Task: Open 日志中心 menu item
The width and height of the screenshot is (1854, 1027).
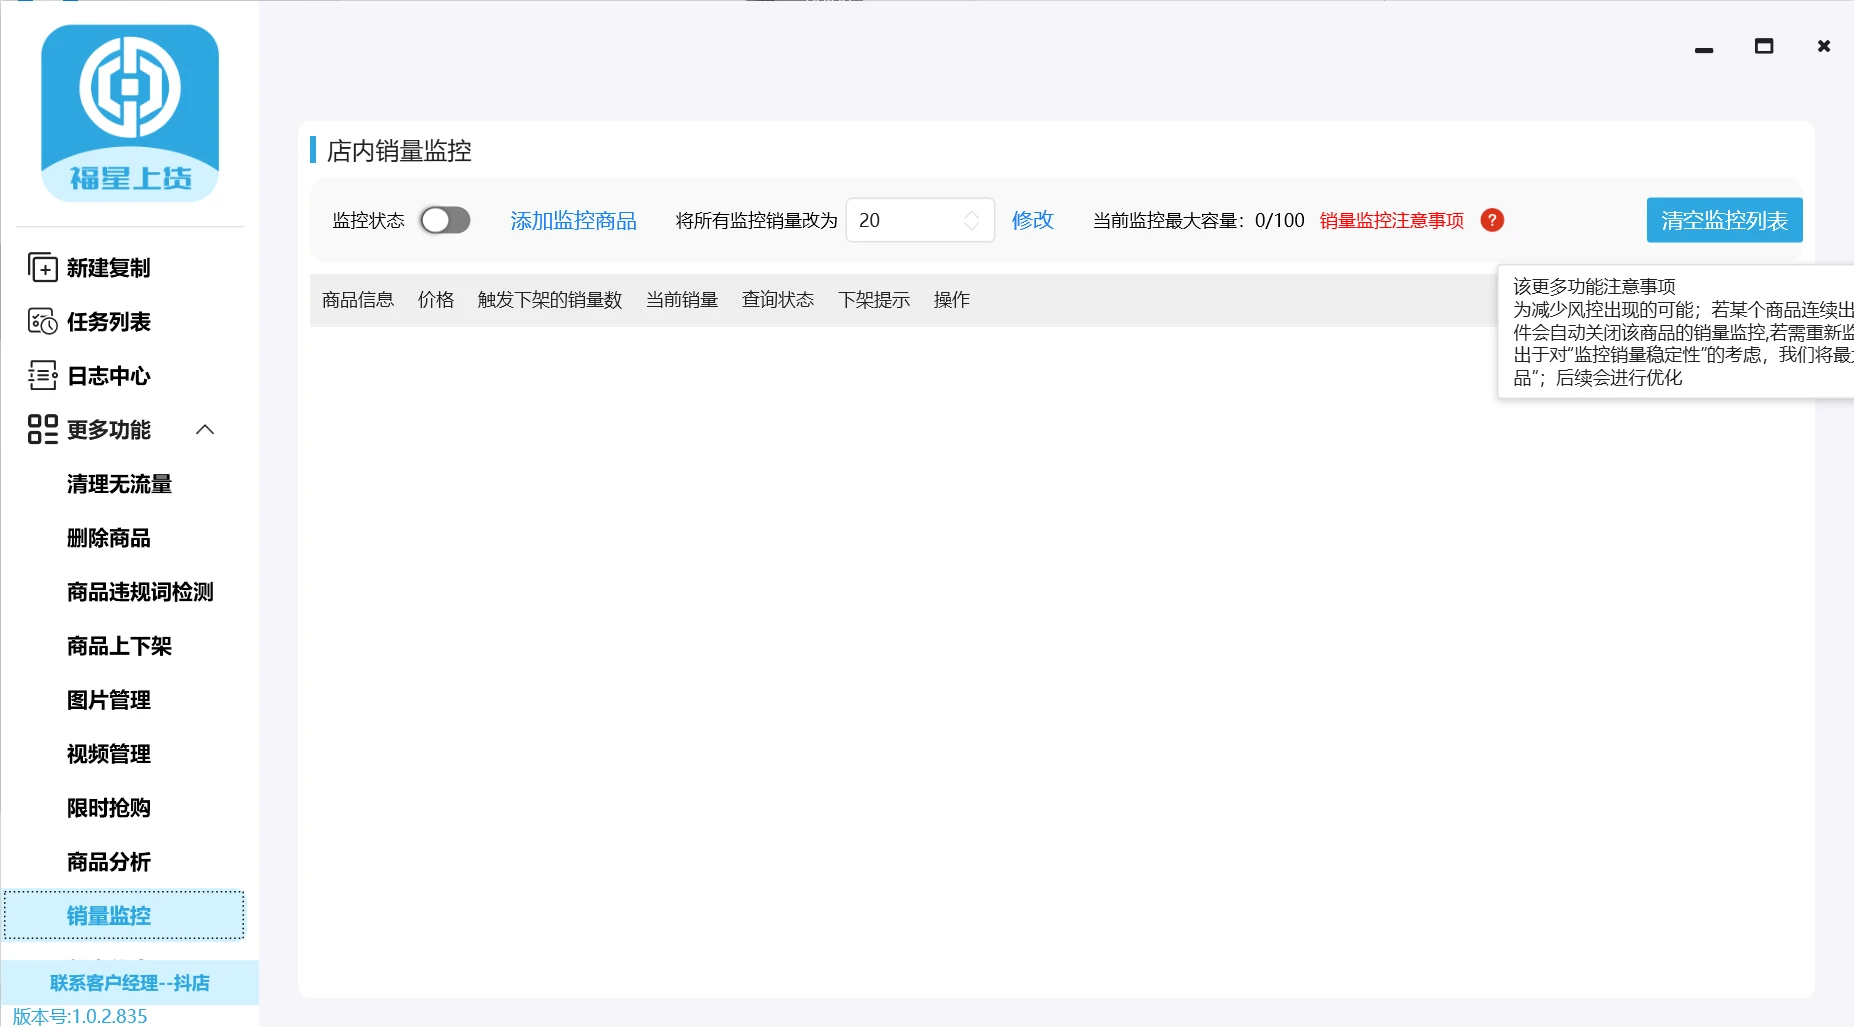Action: click(x=109, y=376)
